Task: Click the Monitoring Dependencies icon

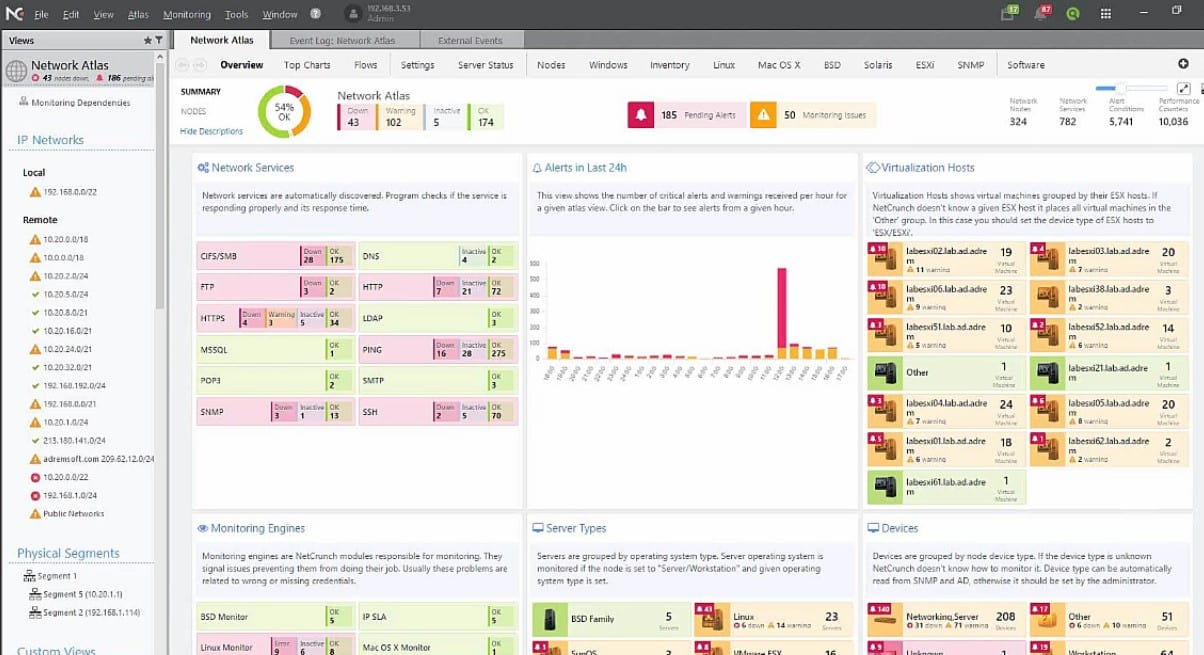Action: pyautogui.click(x=23, y=103)
